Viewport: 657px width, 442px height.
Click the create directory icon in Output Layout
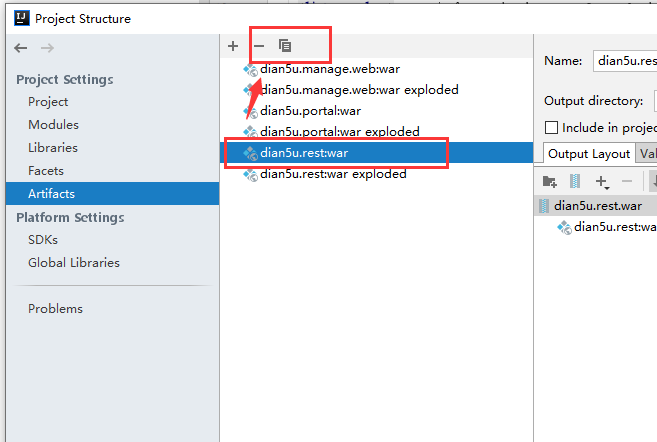(x=549, y=181)
